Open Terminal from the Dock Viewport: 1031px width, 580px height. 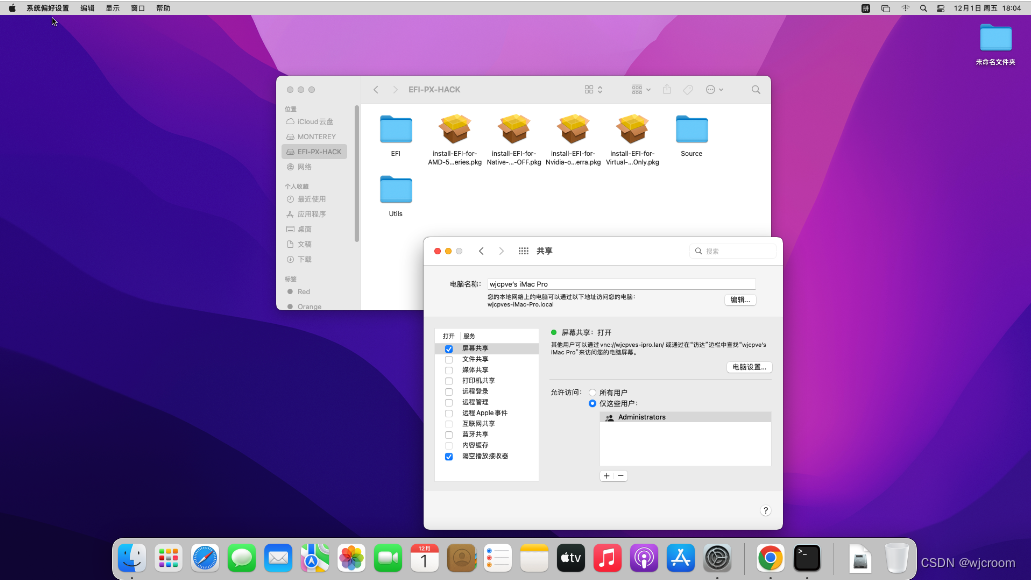pyautogui.click(x=807, y=558)
